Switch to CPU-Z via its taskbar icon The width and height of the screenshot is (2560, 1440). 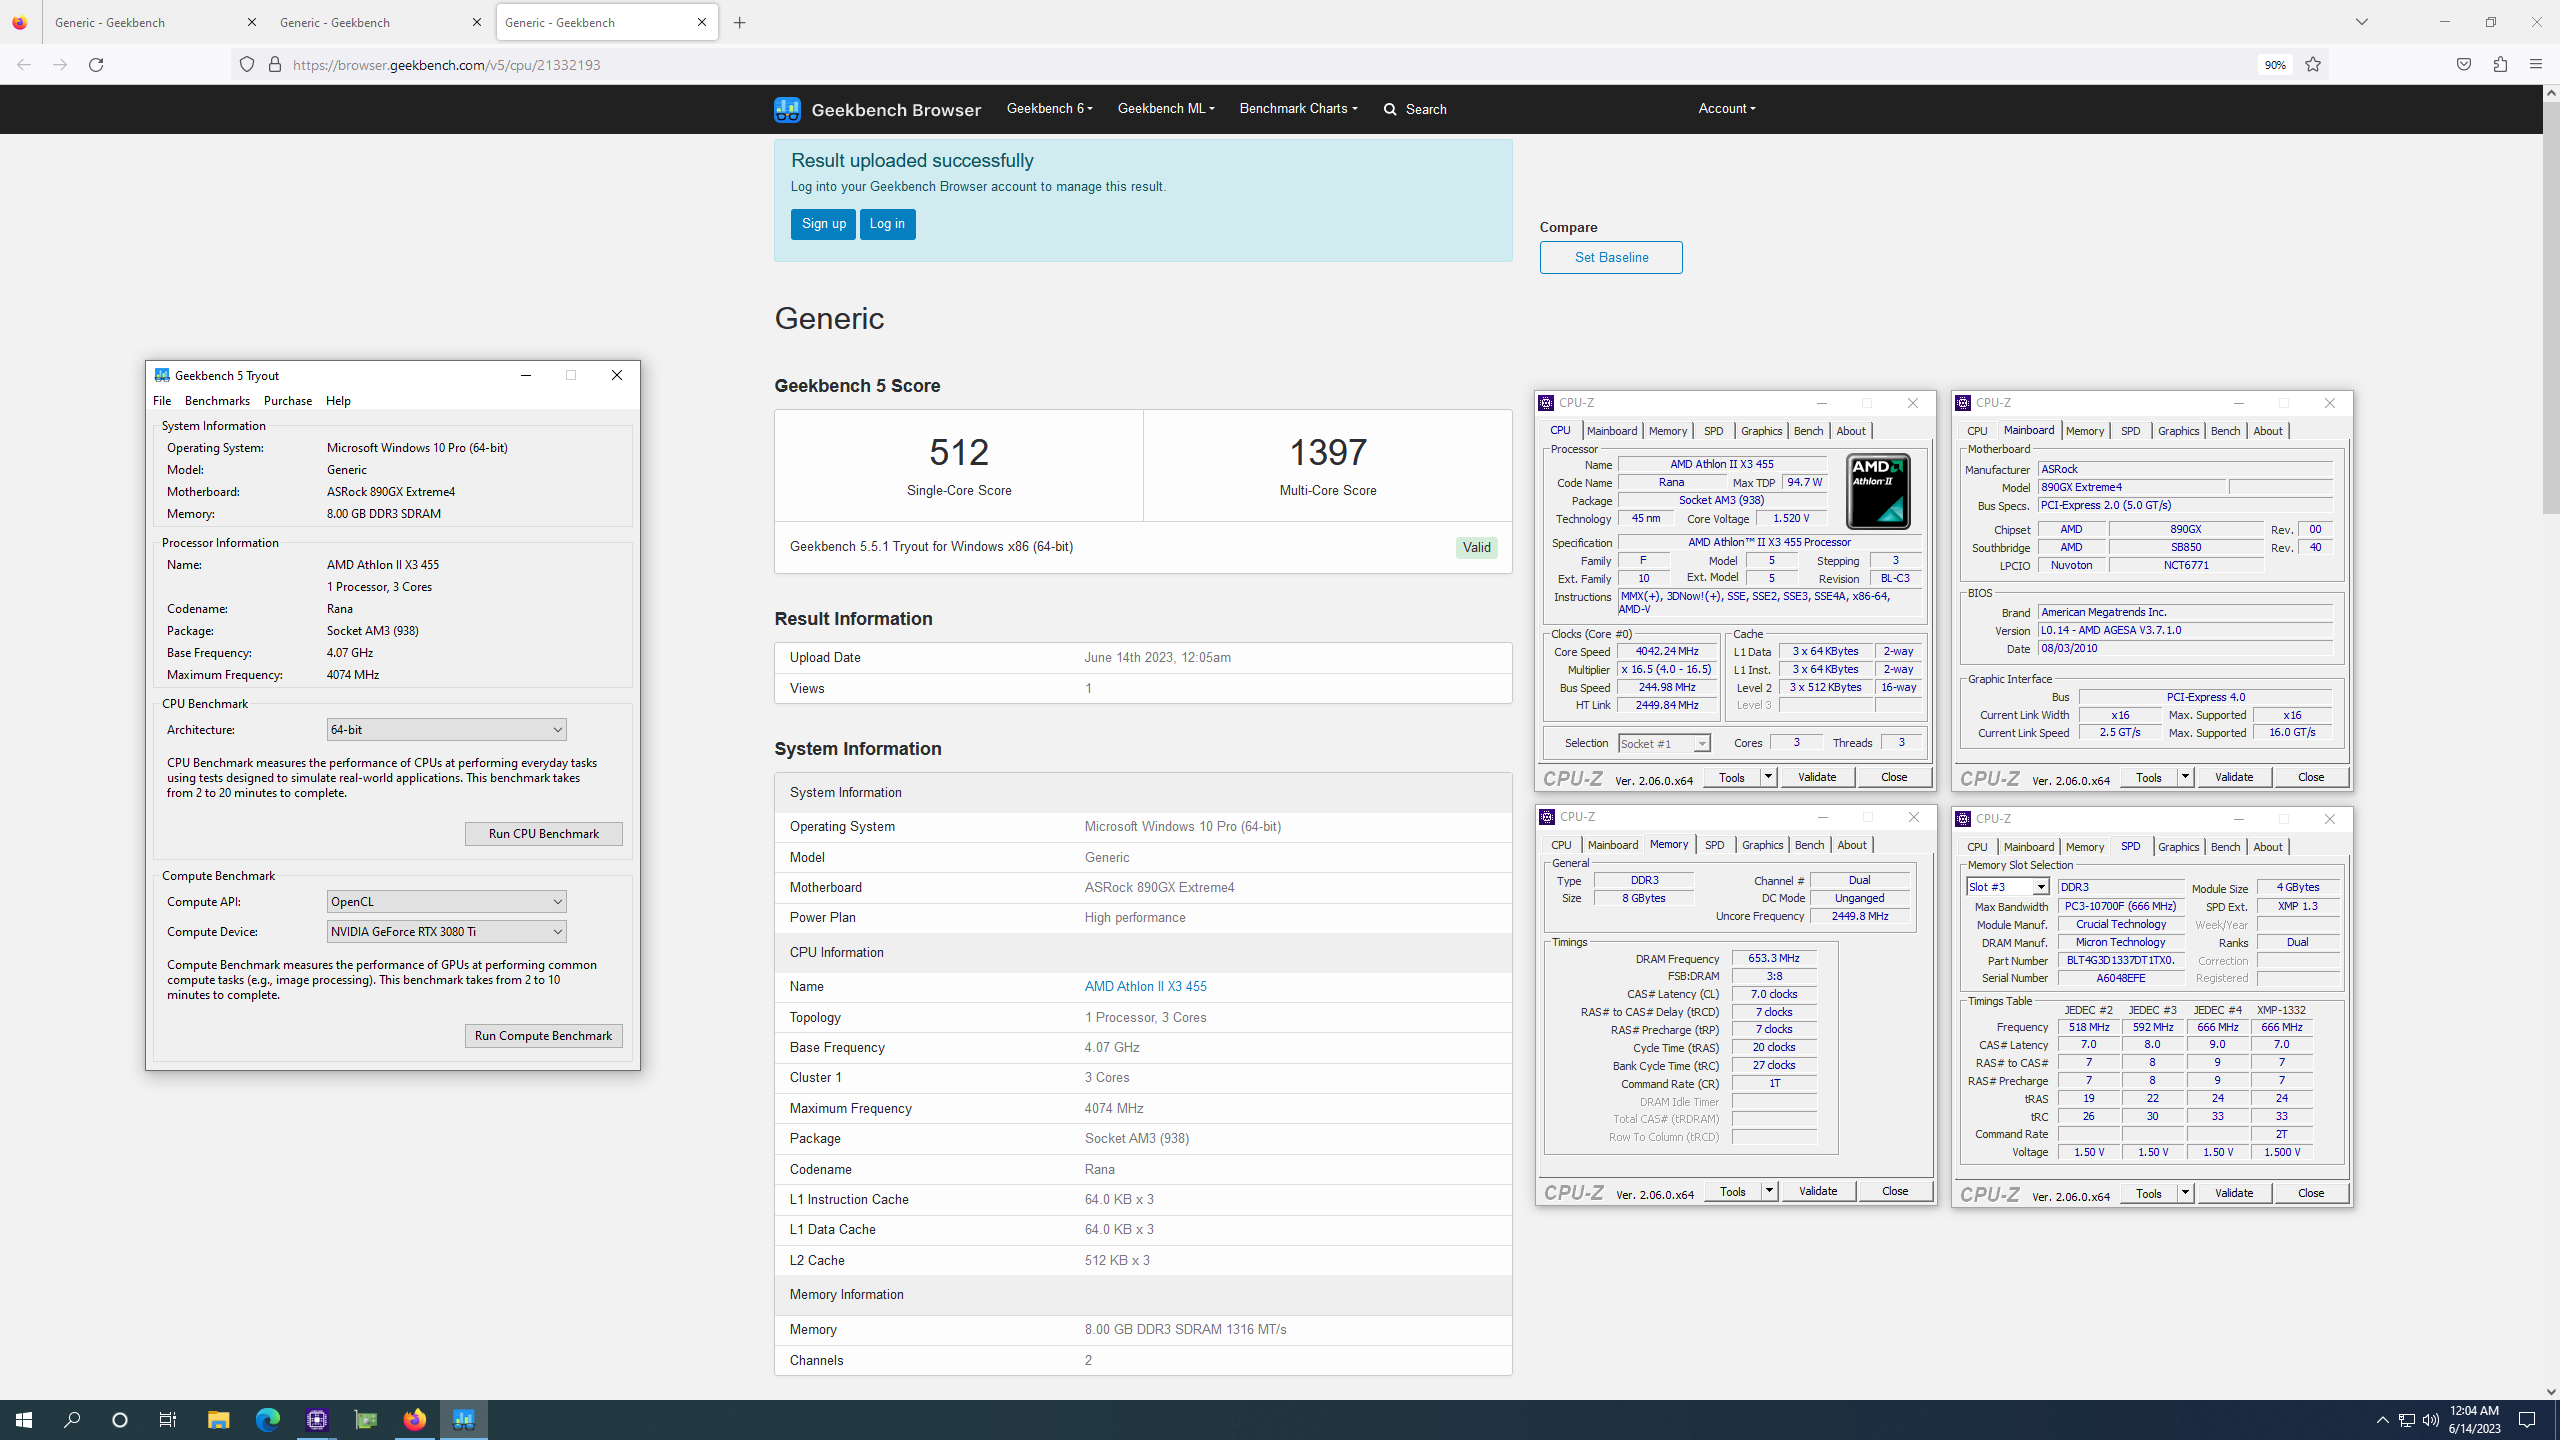[x=317, y=1420]
